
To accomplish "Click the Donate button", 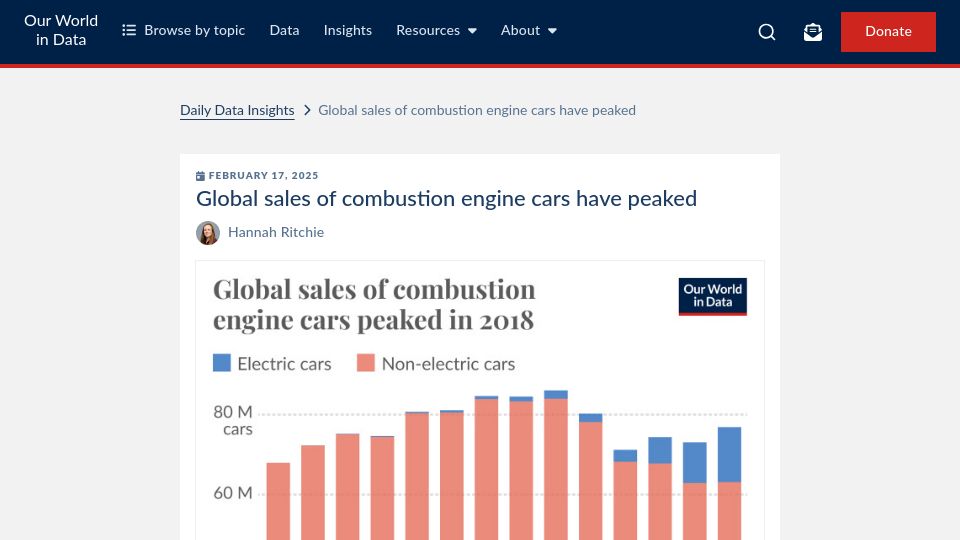I will pyautogui.click(x=888, y=32).
